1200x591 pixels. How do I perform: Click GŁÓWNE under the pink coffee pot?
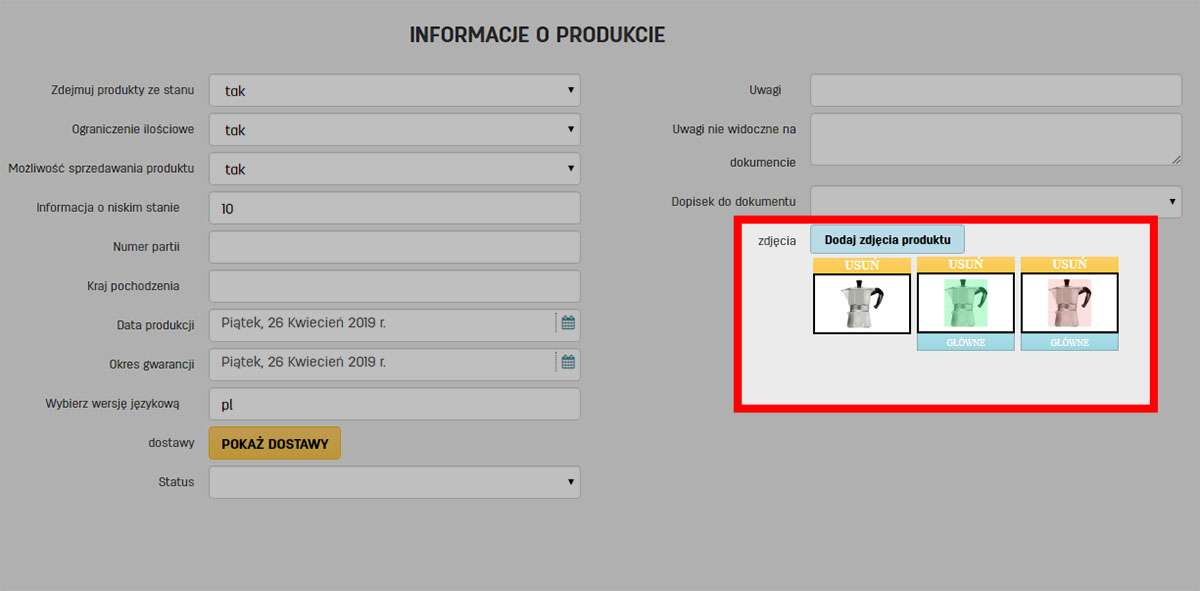pos(1070,343)
